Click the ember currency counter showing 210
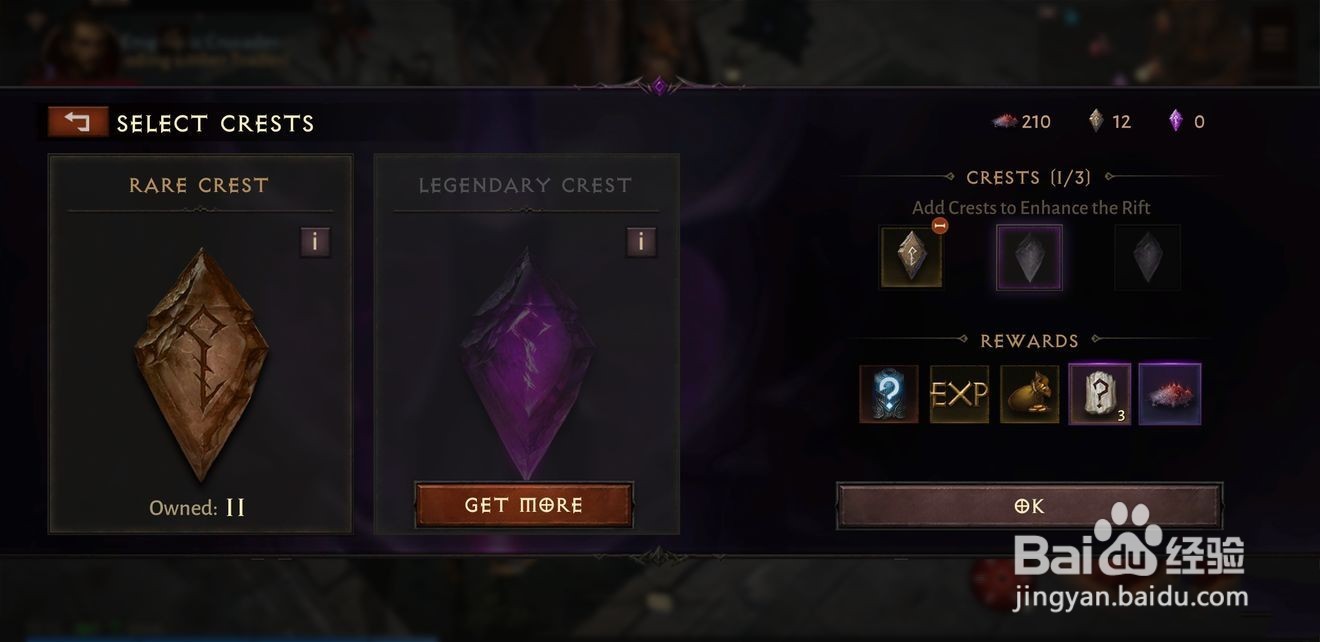The width and height of the screenshot is (1320, 642). point(1021,122)
